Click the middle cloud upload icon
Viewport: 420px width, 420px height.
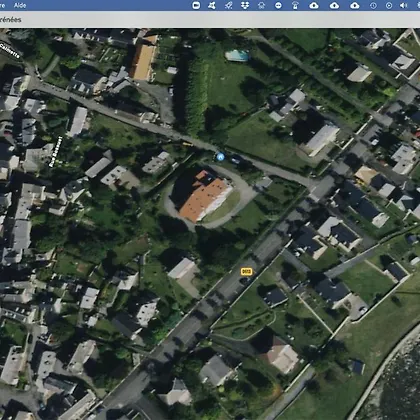pos(334,5)
